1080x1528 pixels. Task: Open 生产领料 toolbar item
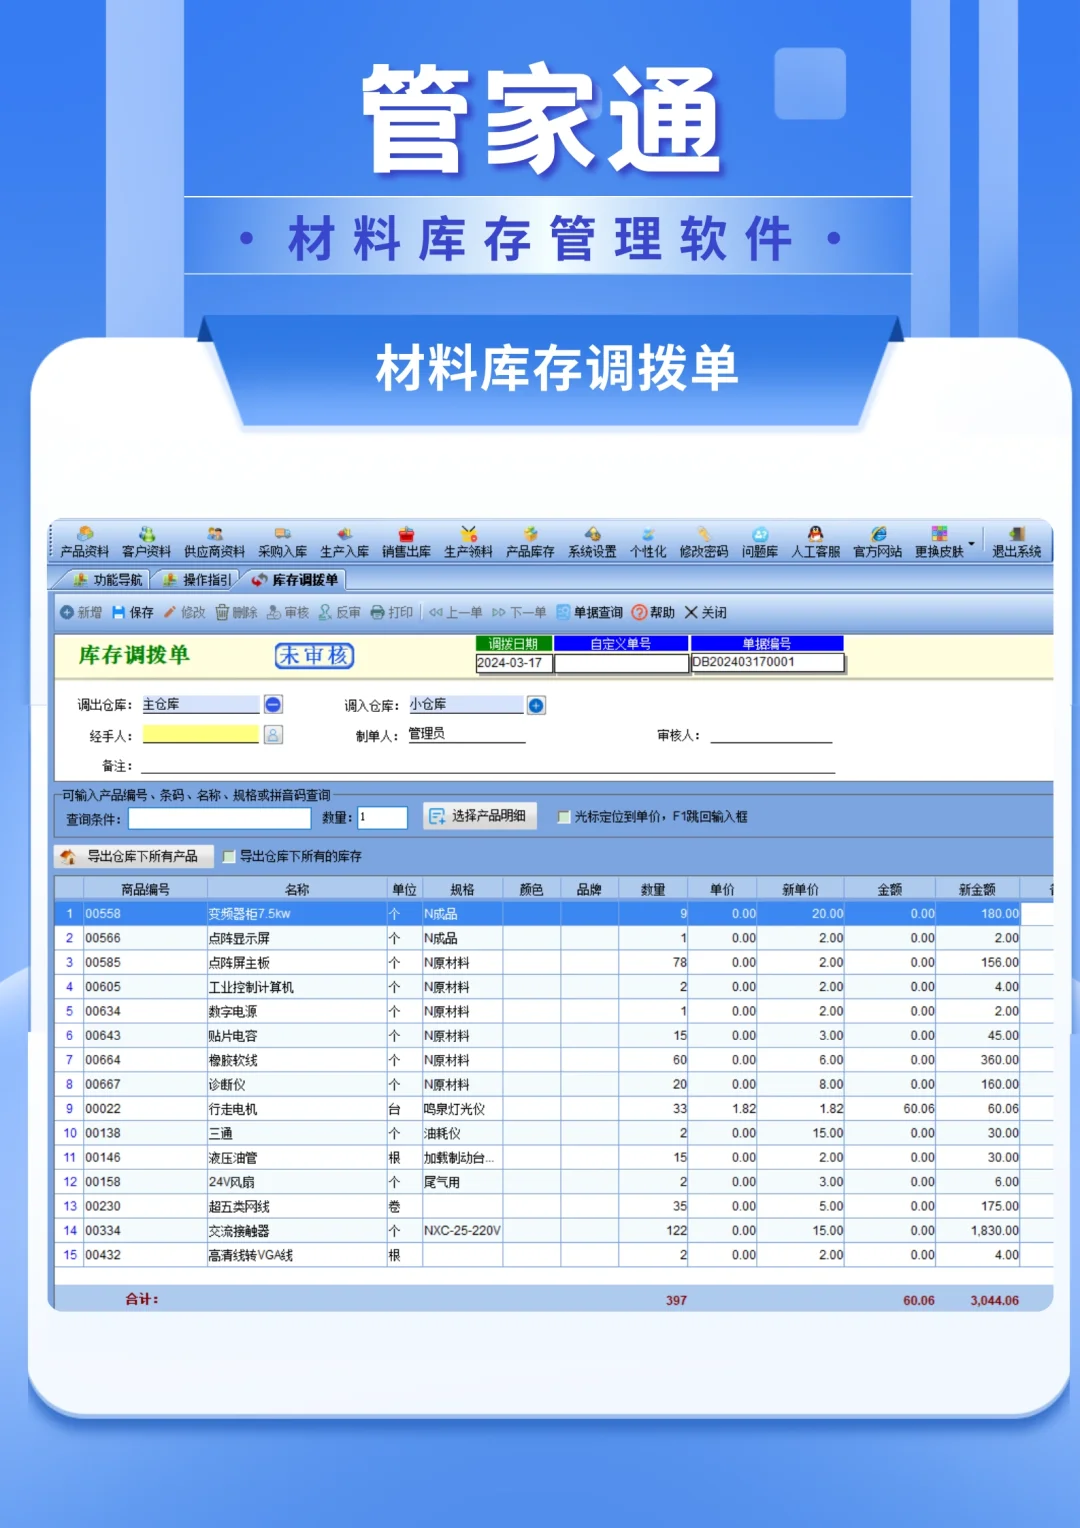coord(469,542)
